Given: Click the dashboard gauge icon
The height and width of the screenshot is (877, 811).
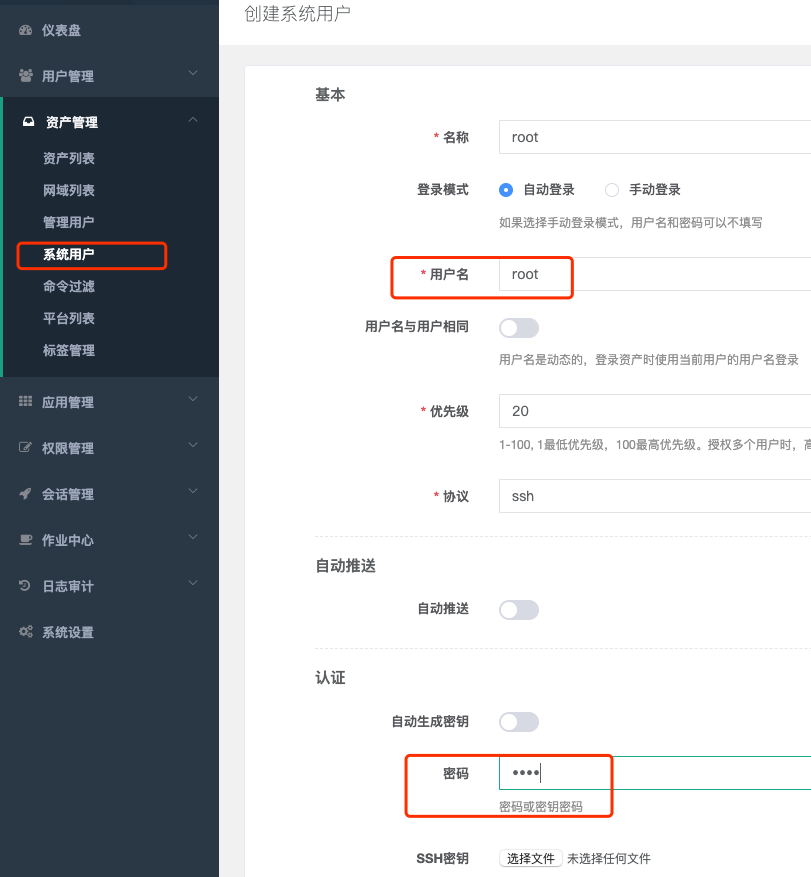Looking at the screenshot, I should click(x=25, y=30).
